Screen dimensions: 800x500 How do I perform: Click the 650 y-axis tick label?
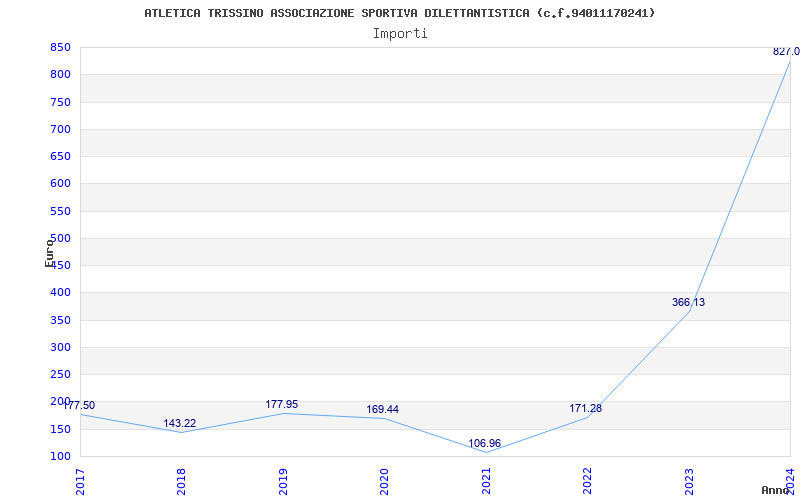tap(60, 157)
